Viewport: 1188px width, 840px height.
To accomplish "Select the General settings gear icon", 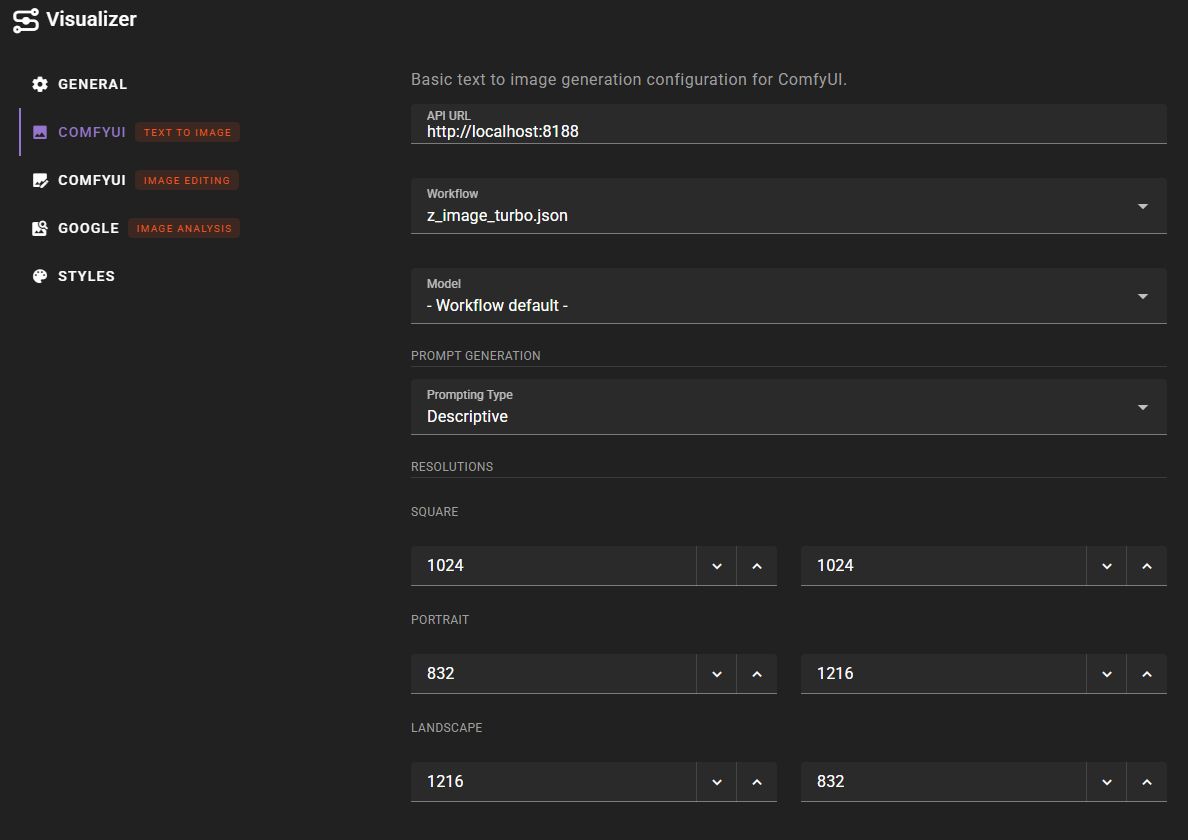I will coord(39,84).
